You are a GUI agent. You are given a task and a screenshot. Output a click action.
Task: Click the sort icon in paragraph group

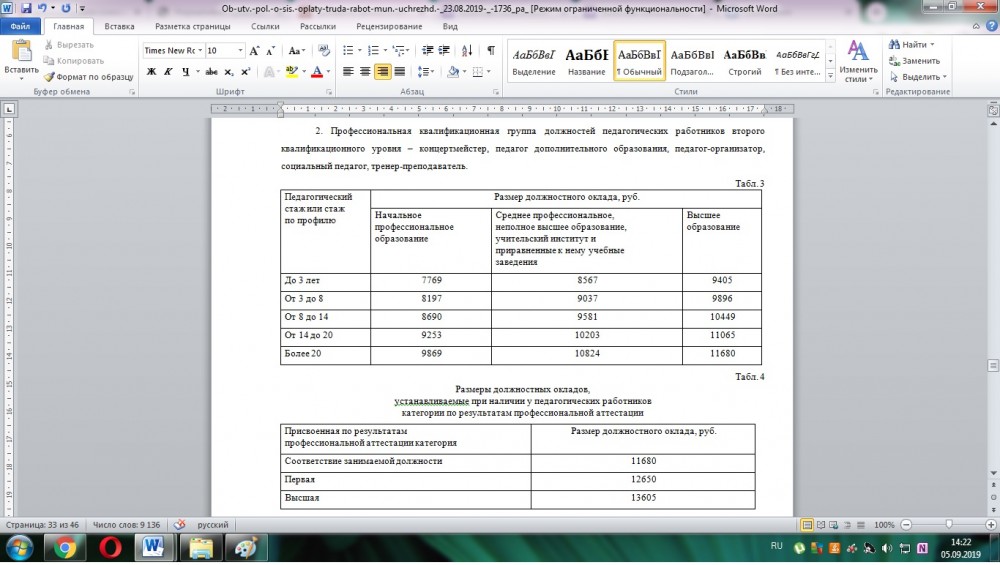coord(469,50)
